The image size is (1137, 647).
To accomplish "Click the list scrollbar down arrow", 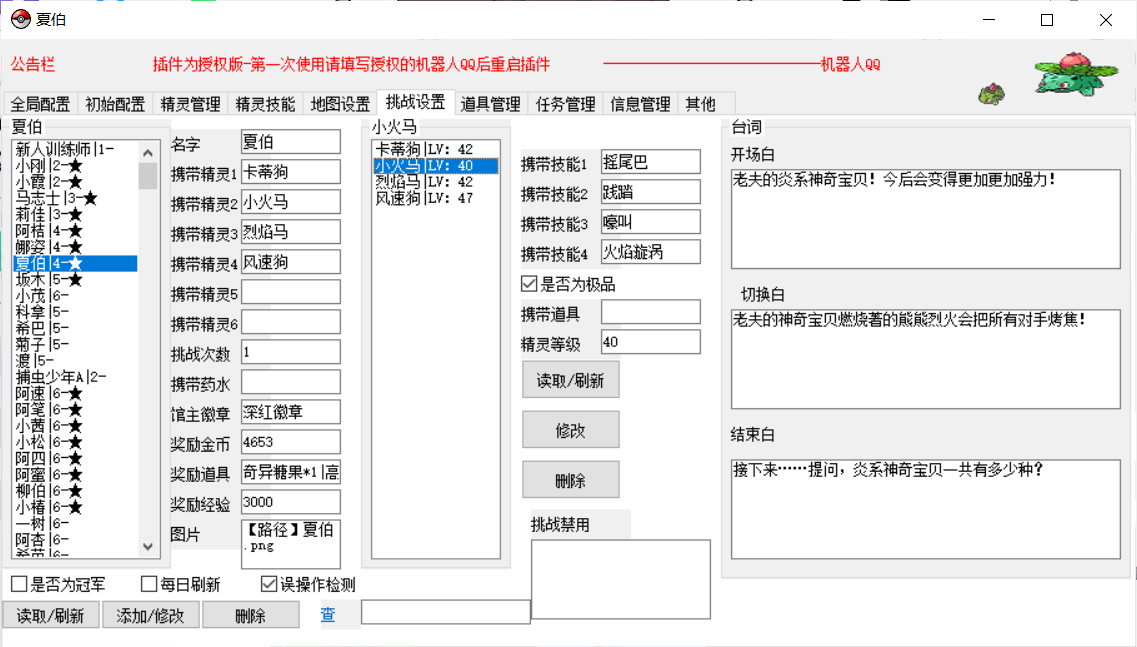I will (148, 546).
